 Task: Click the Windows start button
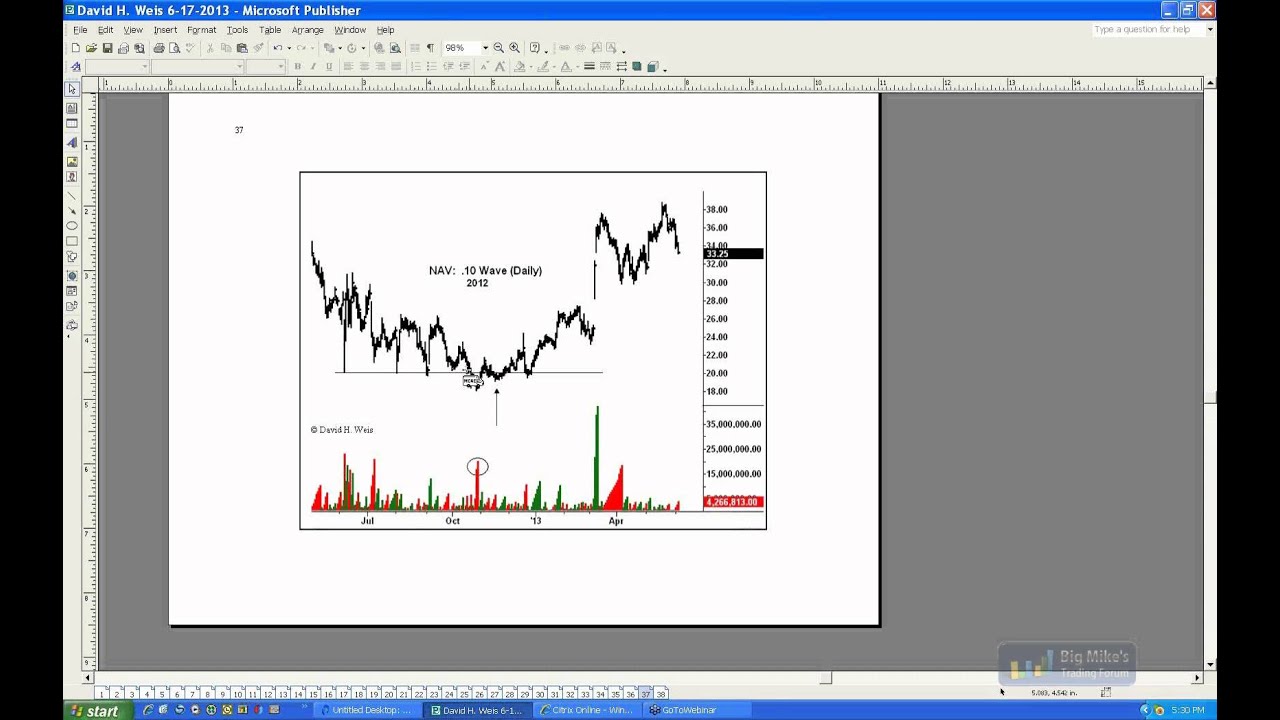coord(96,711)
